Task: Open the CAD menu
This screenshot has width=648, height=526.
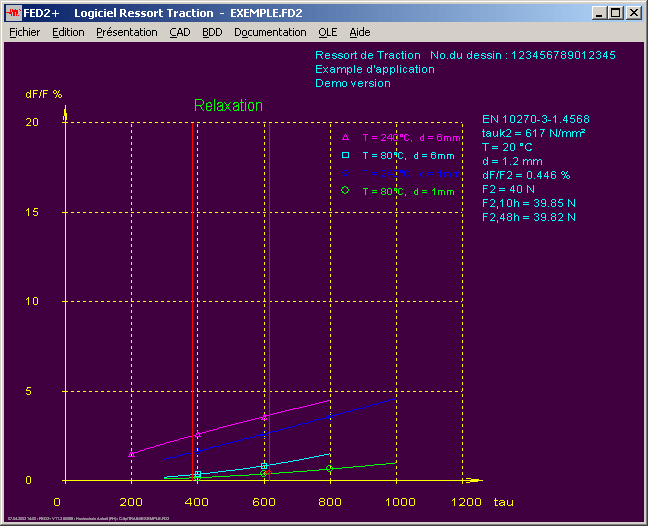Action: coord(180,32)
